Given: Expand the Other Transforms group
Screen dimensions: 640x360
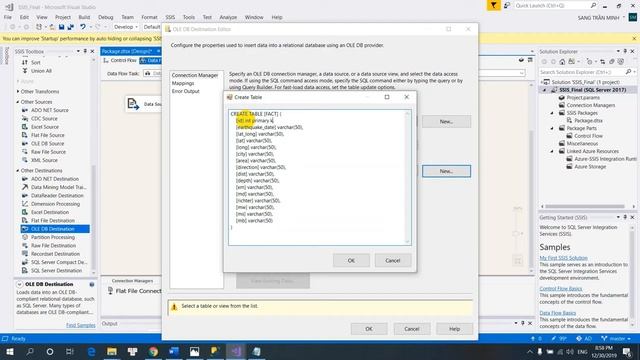Looking at the screenshot, I should point(18,91).
